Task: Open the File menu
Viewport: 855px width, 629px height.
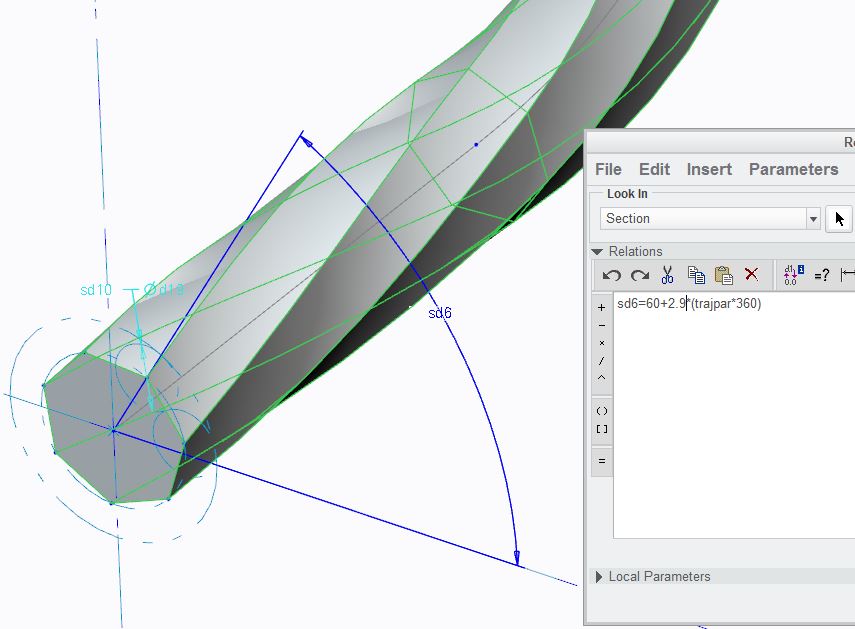Action: (x=608, y=170)
